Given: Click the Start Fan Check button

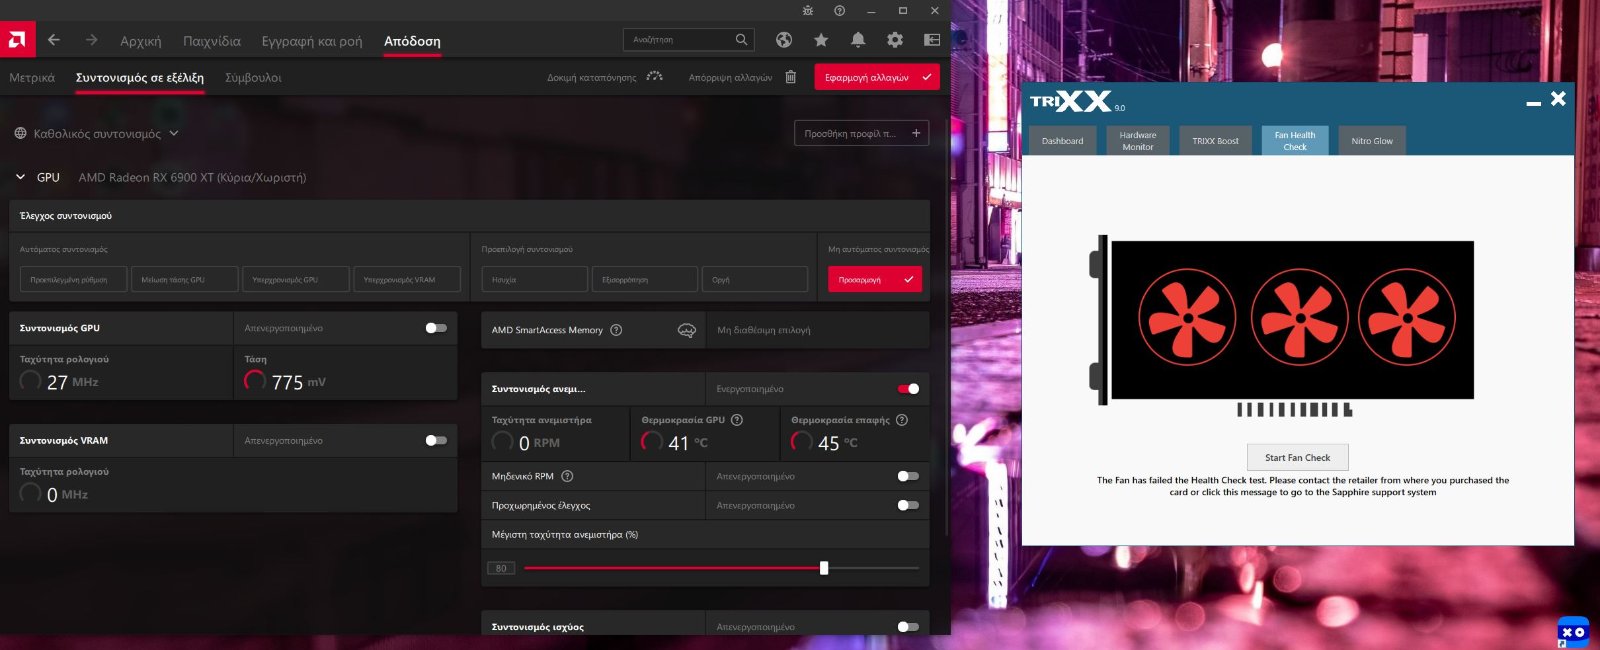Looking at the screenshot, I should point(1298,457).
